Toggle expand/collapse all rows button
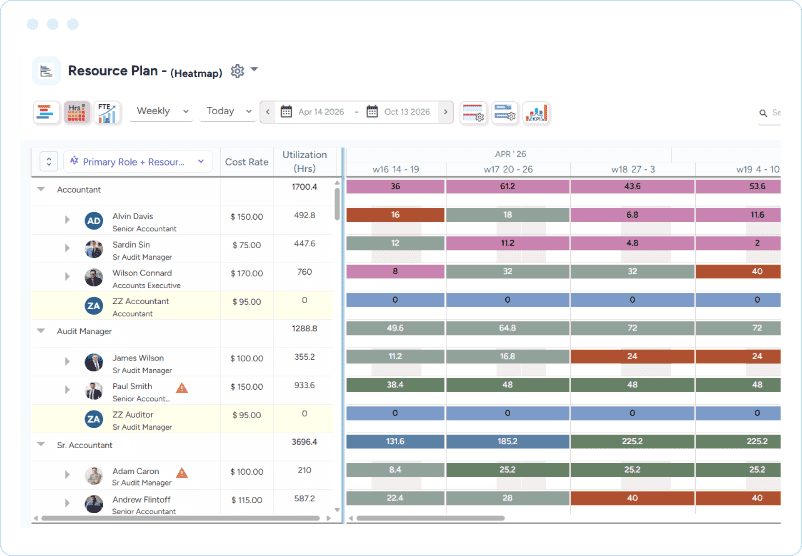The width and height of the screenshot is (802, 556). pyautogui.click(x=49, y=162)
